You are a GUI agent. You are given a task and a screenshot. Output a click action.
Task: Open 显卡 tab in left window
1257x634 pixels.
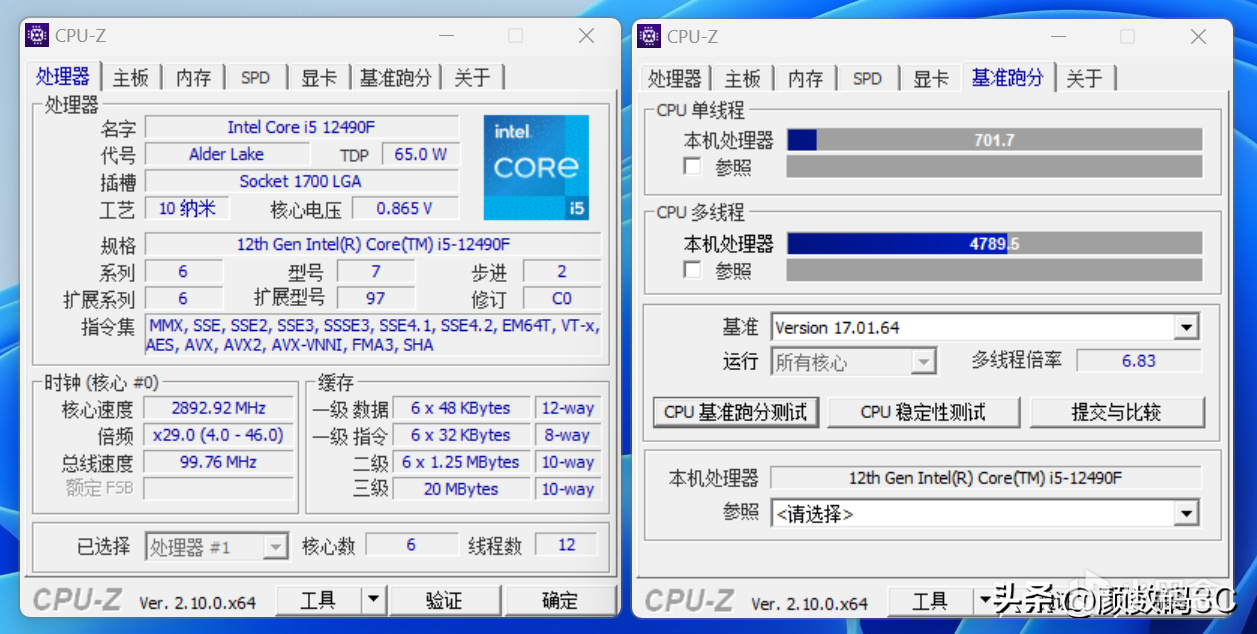[319, 78]
